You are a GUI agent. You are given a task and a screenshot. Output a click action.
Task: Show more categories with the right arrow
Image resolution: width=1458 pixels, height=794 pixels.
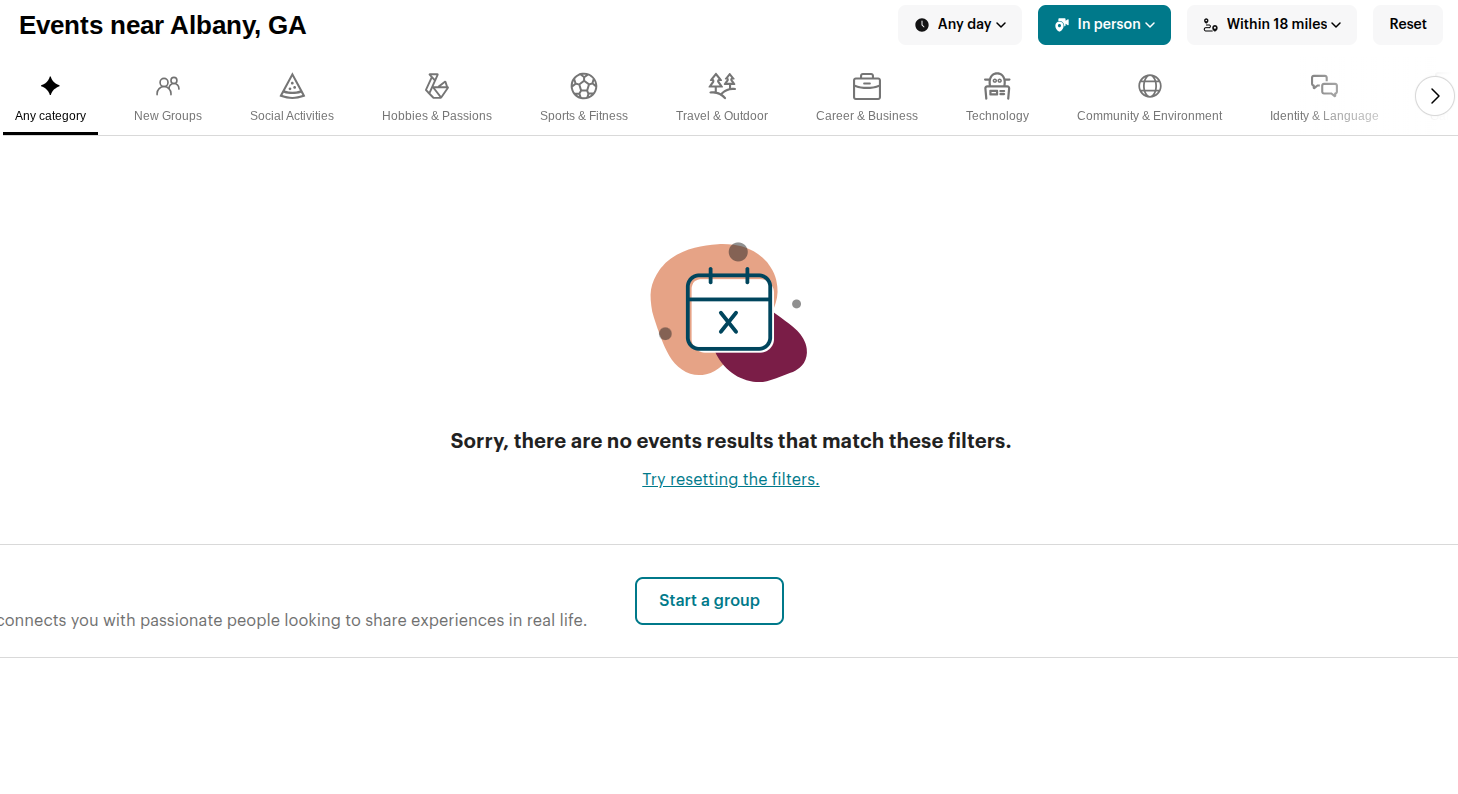1435,96
